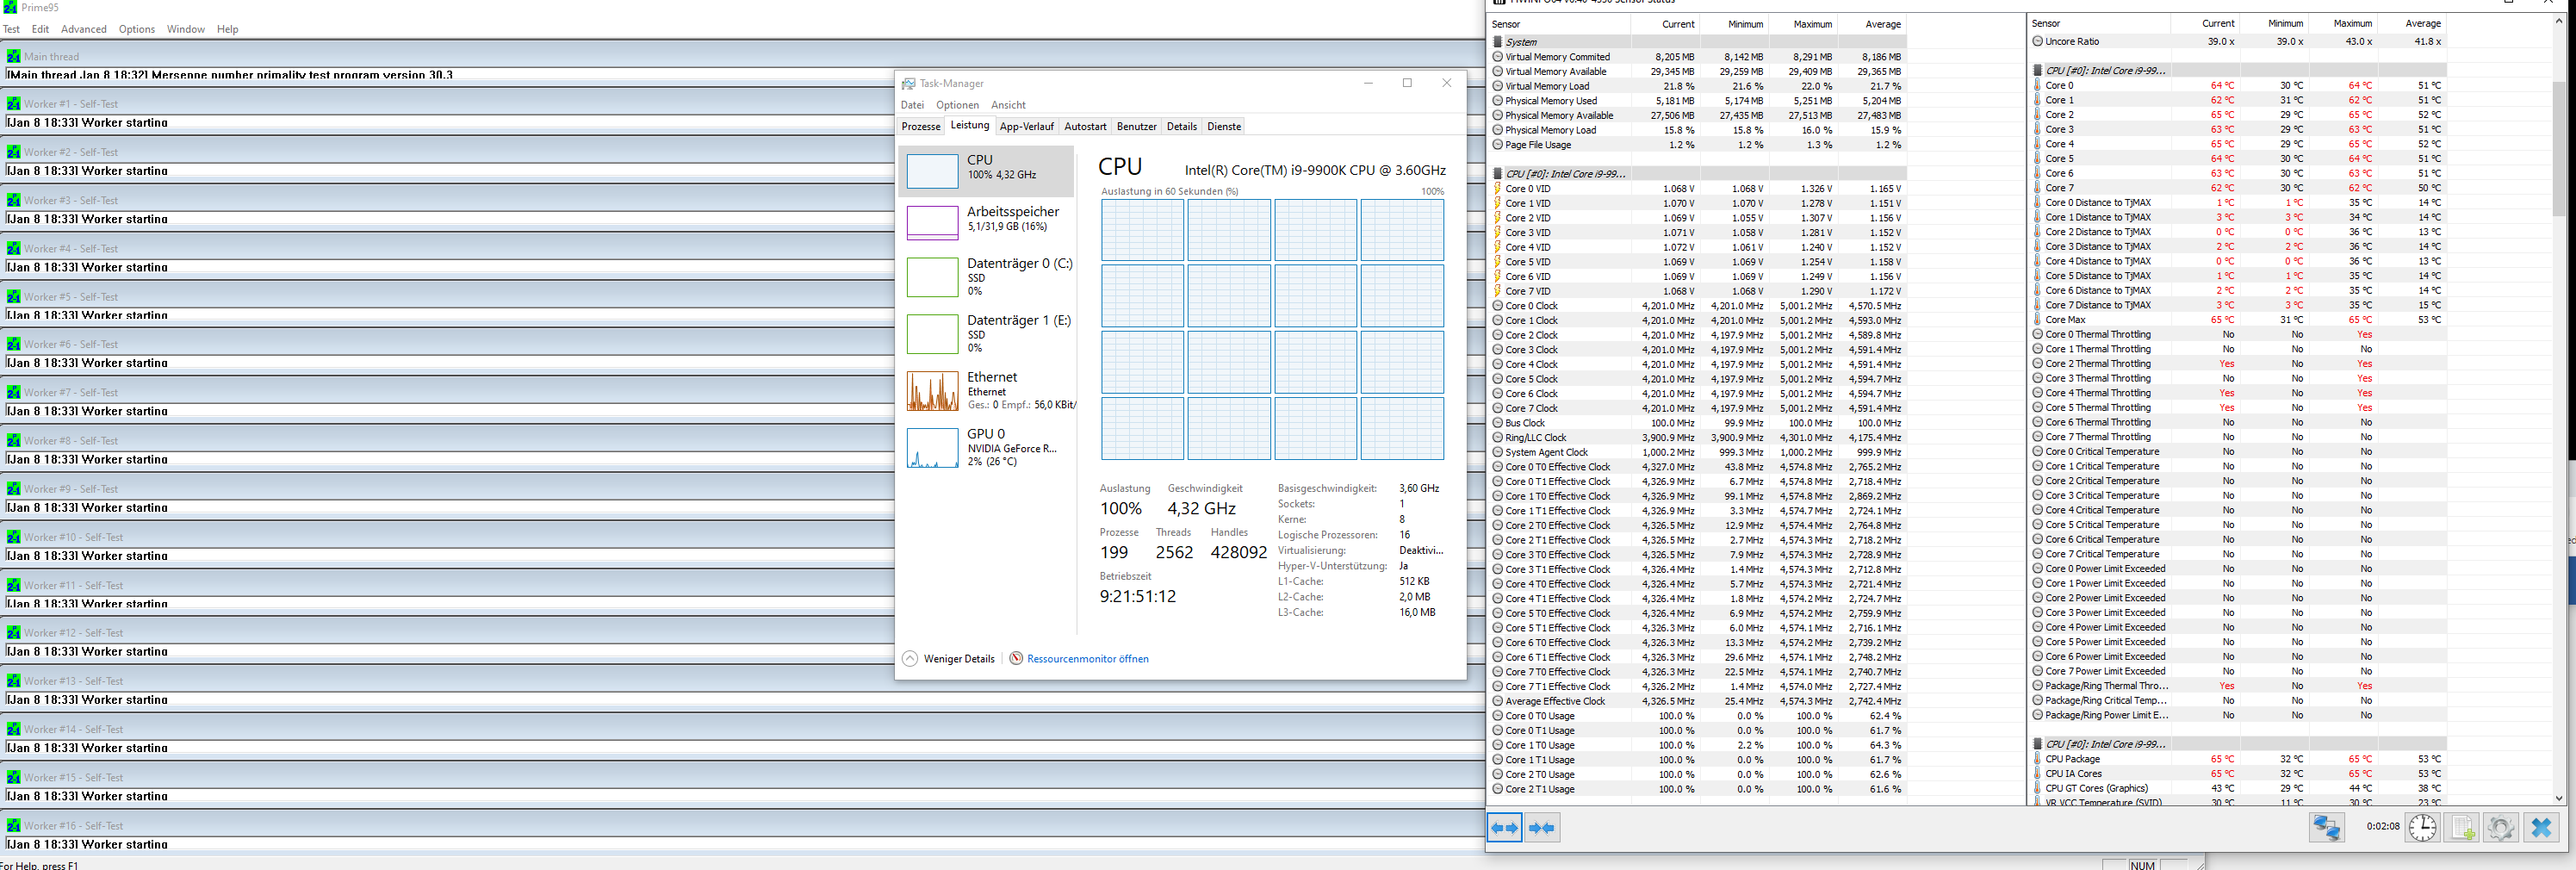2576x870 pixels.
Task: Click the icon beside Uncore Ratio sensor
Action: pos(2037,41)
